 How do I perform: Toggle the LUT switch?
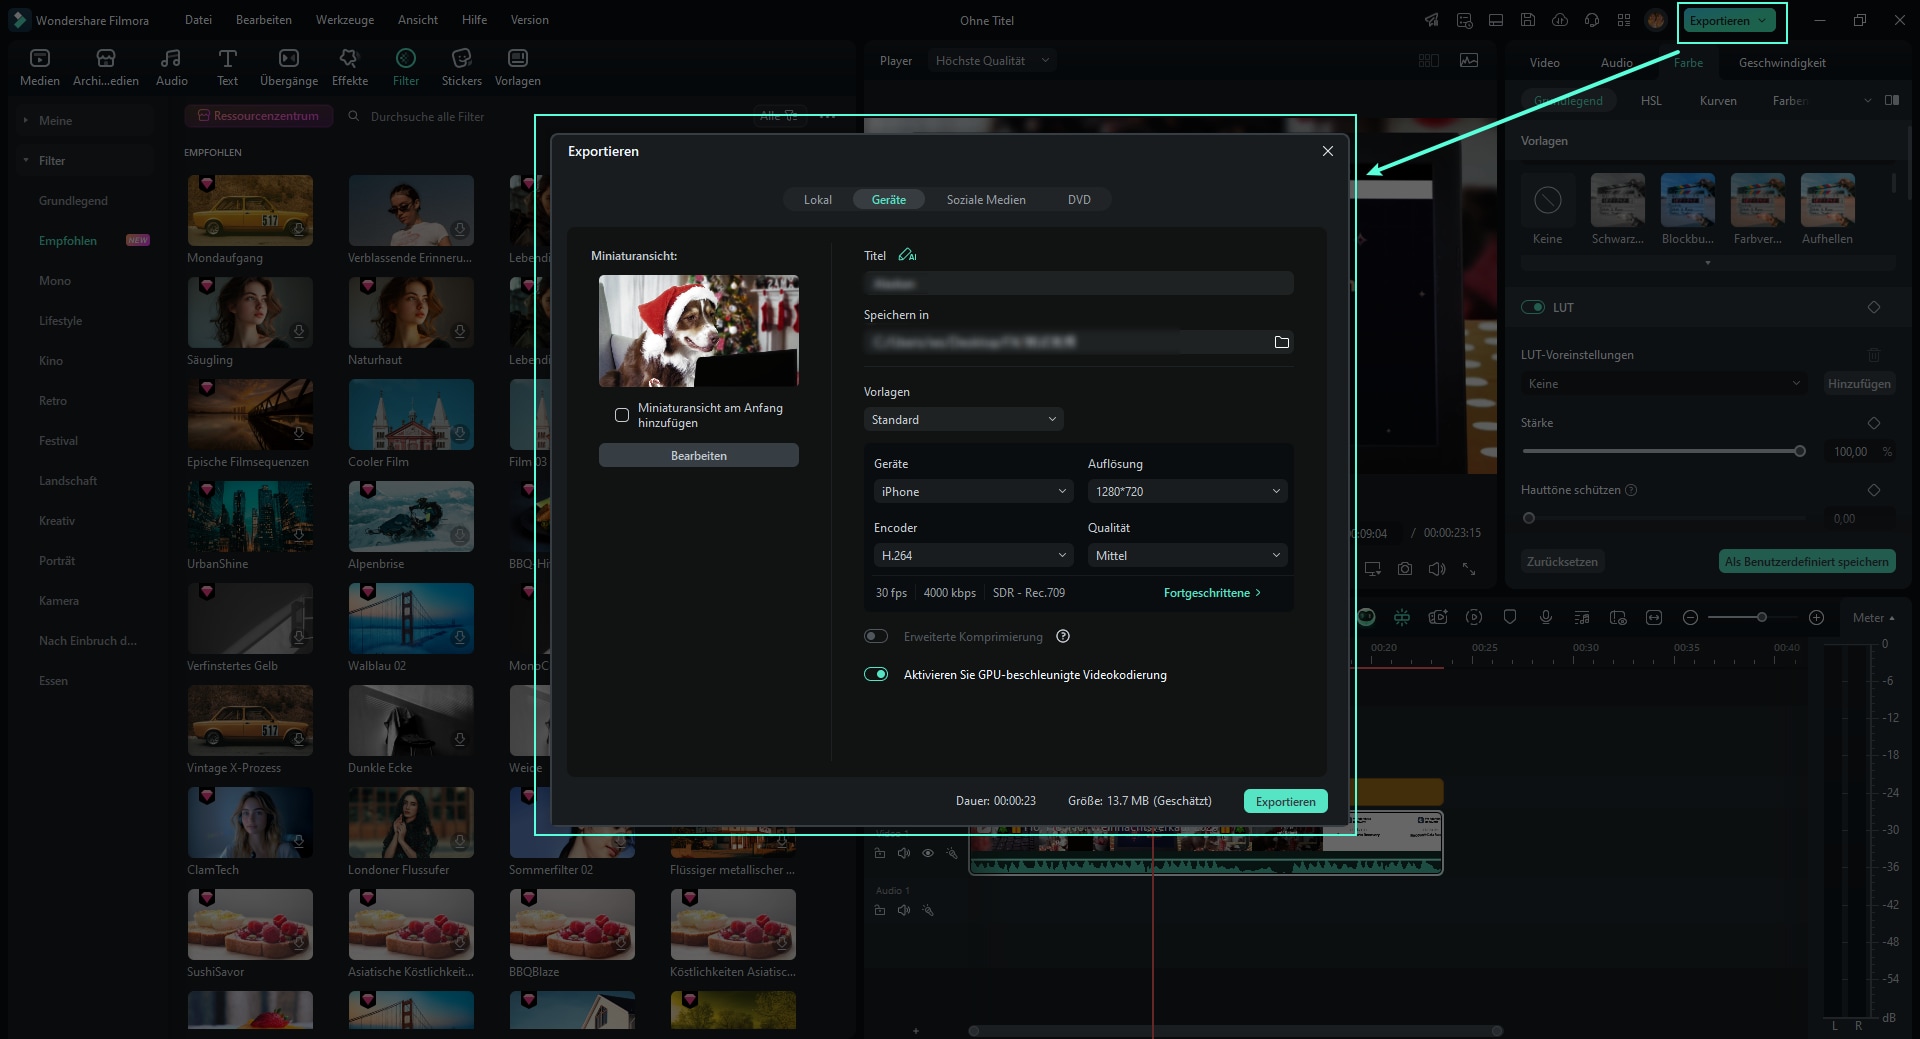tap(1533, 307)
